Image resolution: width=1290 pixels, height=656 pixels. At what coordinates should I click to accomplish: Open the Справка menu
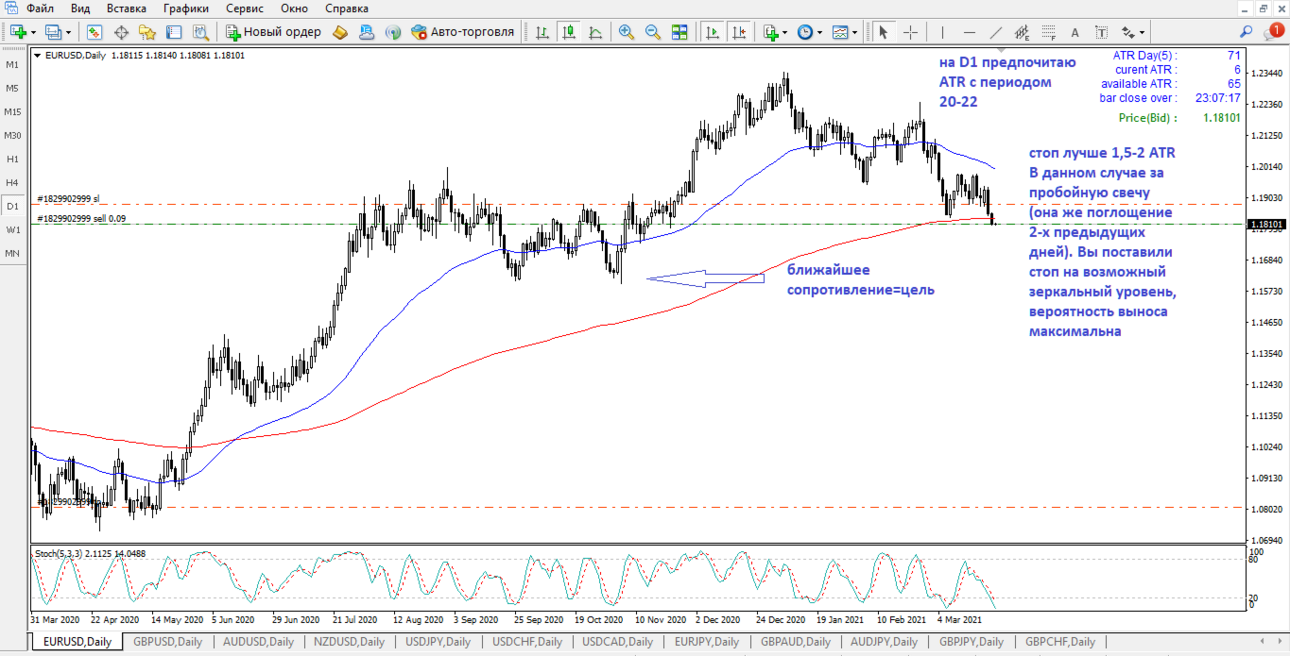point(346,8)
